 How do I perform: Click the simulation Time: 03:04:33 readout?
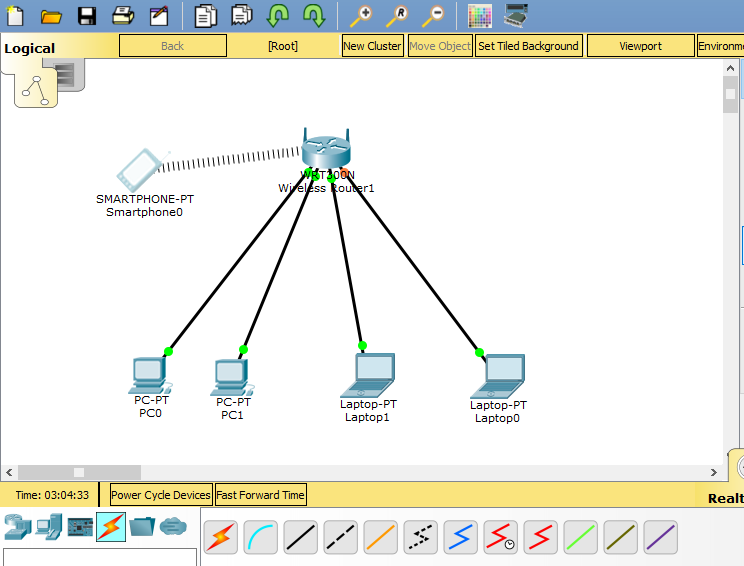point(52,495)
